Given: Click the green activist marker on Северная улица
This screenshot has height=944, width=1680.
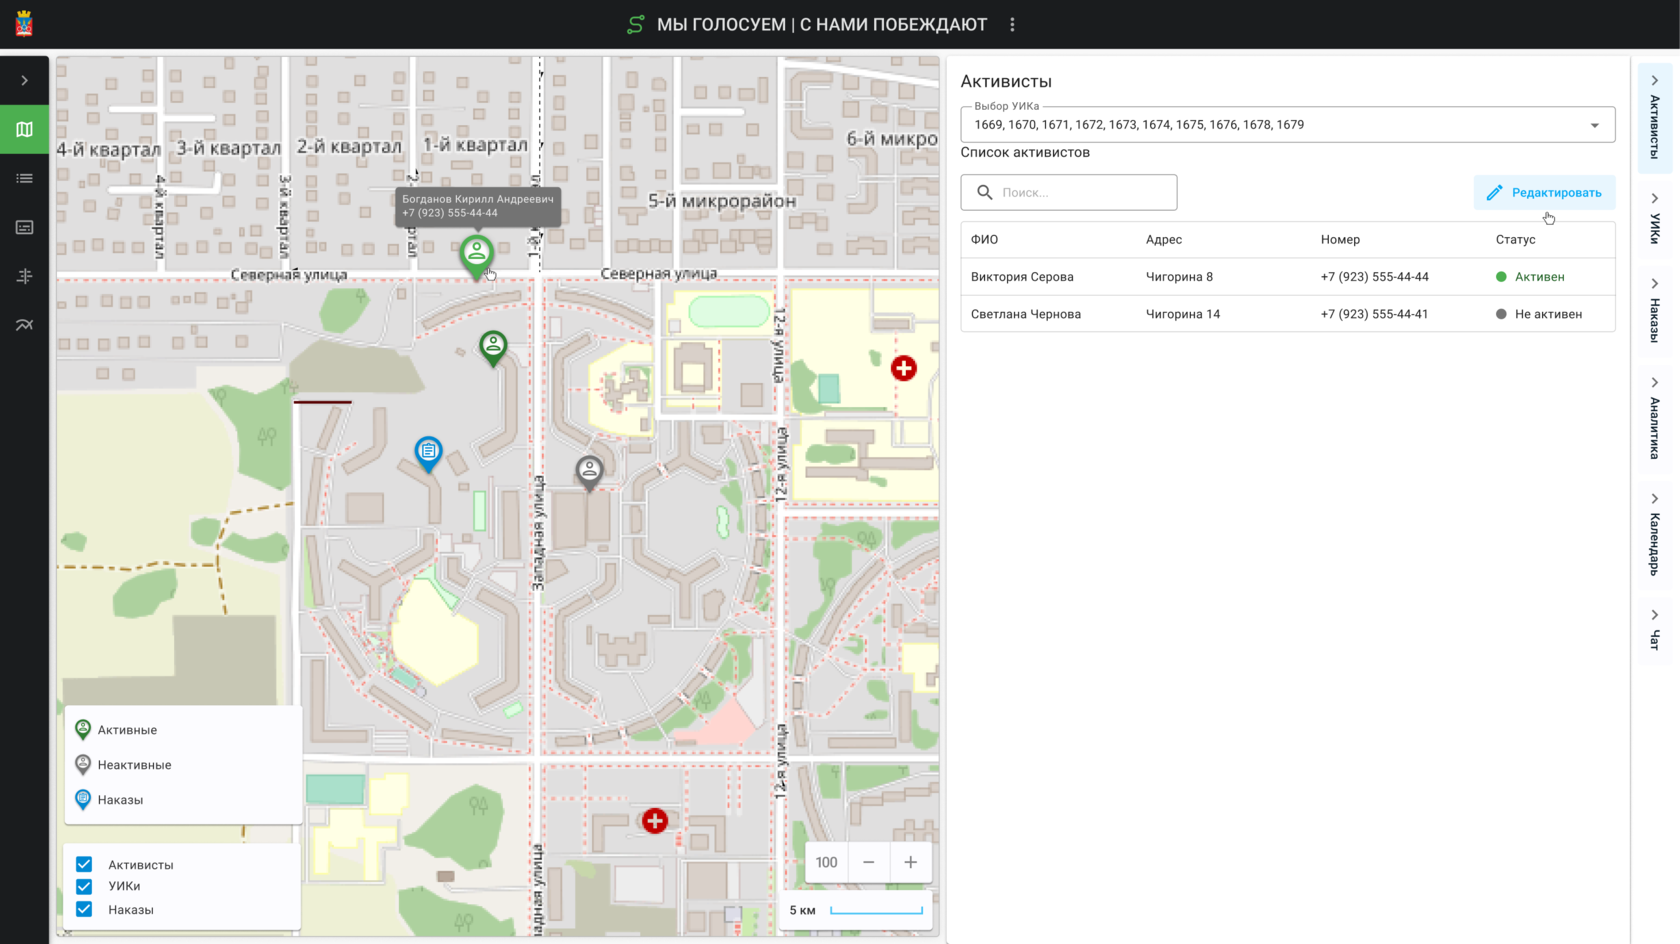Looking at the screenshot, I should (477, 254).
